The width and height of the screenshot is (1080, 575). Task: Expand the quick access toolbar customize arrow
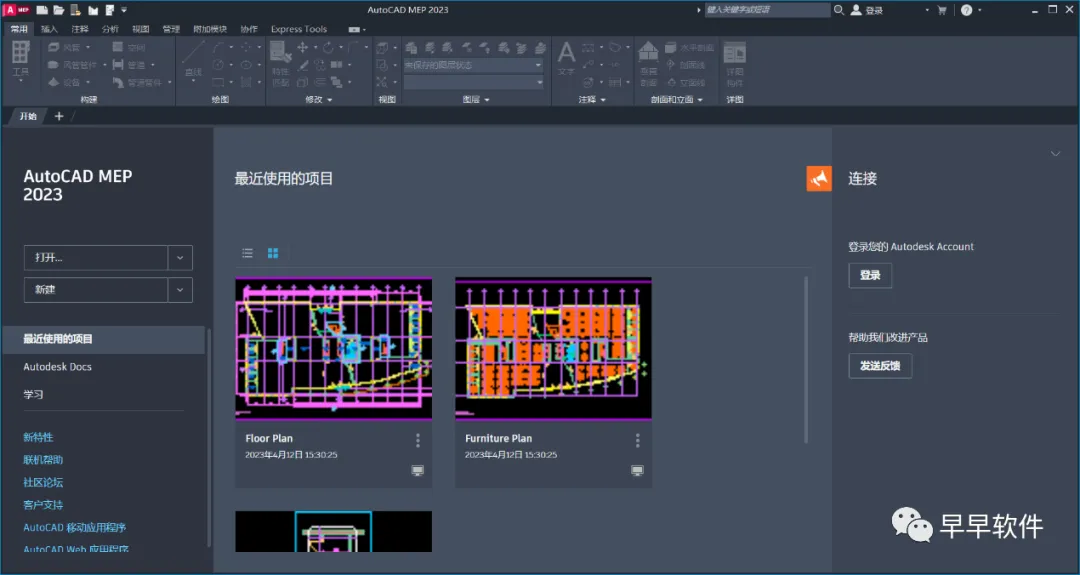pyautogui.click(x=124, y=10)
